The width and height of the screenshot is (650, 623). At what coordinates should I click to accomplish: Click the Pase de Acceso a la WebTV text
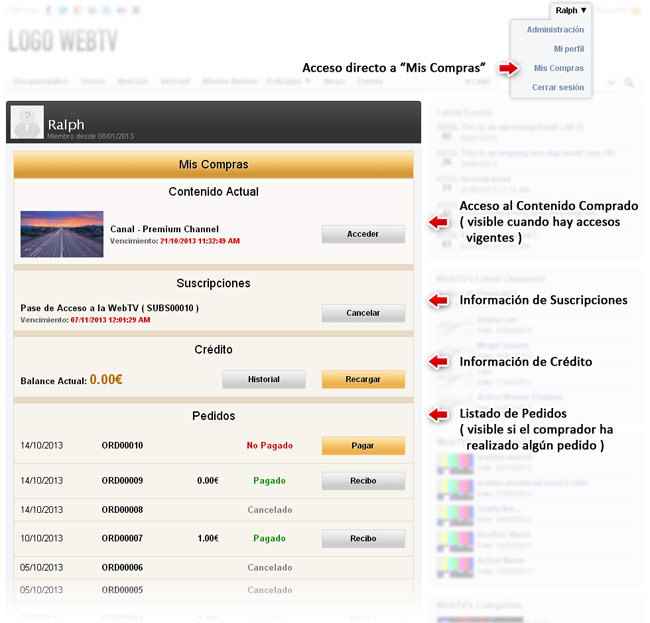point(109,308)
